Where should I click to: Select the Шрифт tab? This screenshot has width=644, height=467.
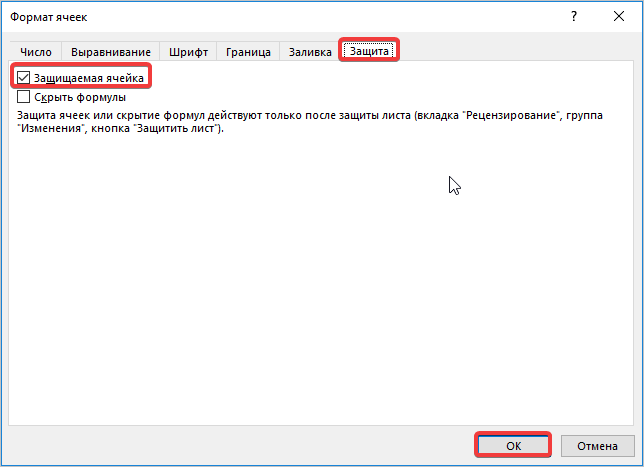pyautogui.click(x=189, y=52)
